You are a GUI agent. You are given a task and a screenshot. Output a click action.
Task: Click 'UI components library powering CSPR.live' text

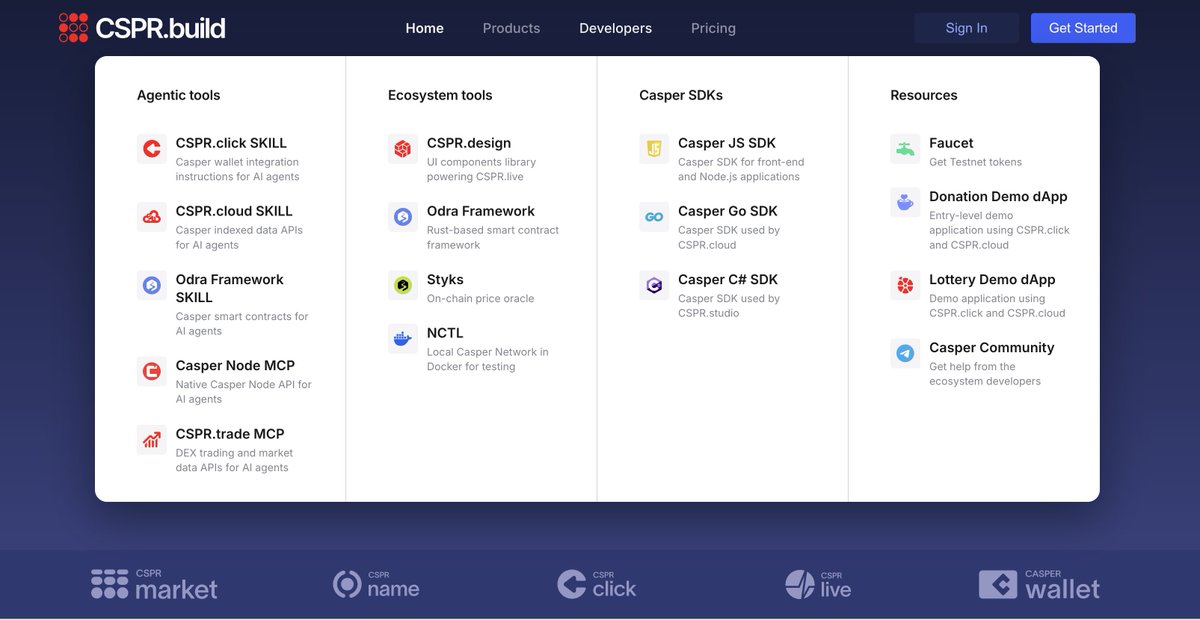pos(481,169)
